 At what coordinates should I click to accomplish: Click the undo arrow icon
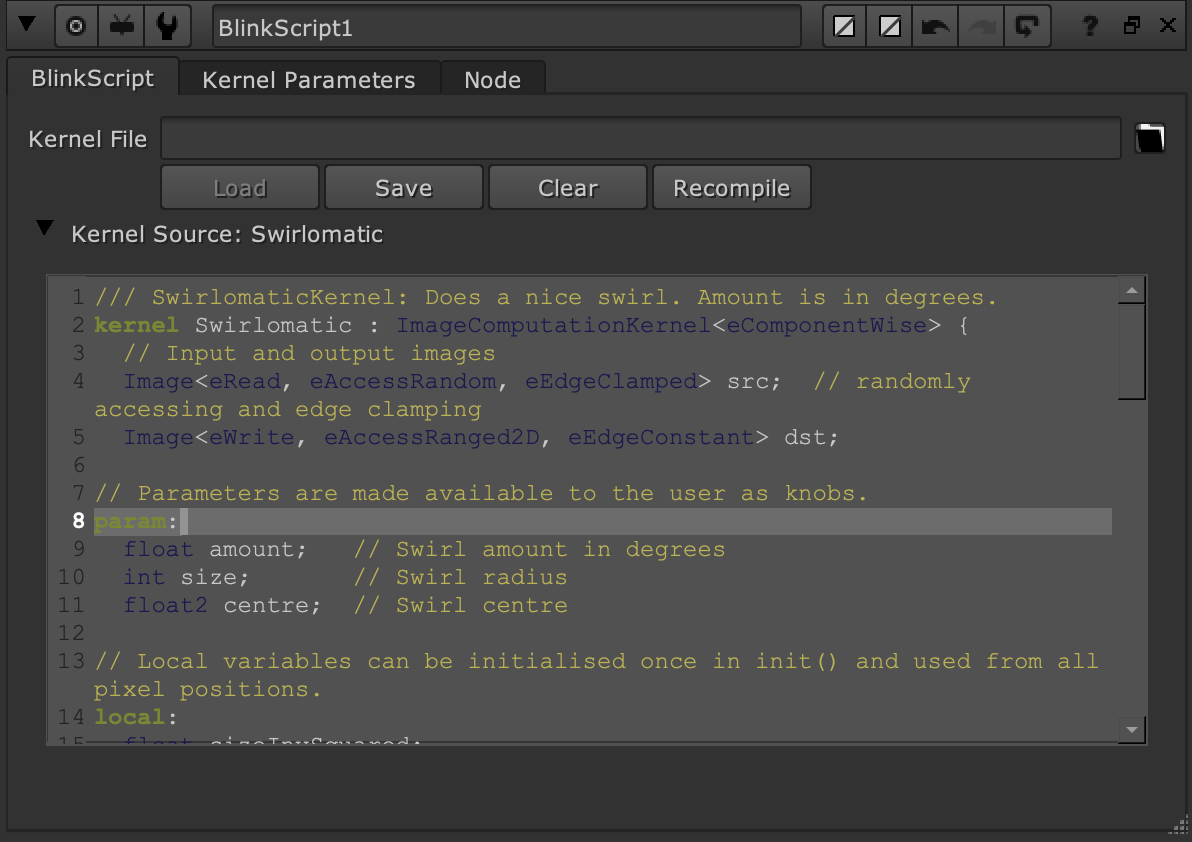[x=935, y=27]
